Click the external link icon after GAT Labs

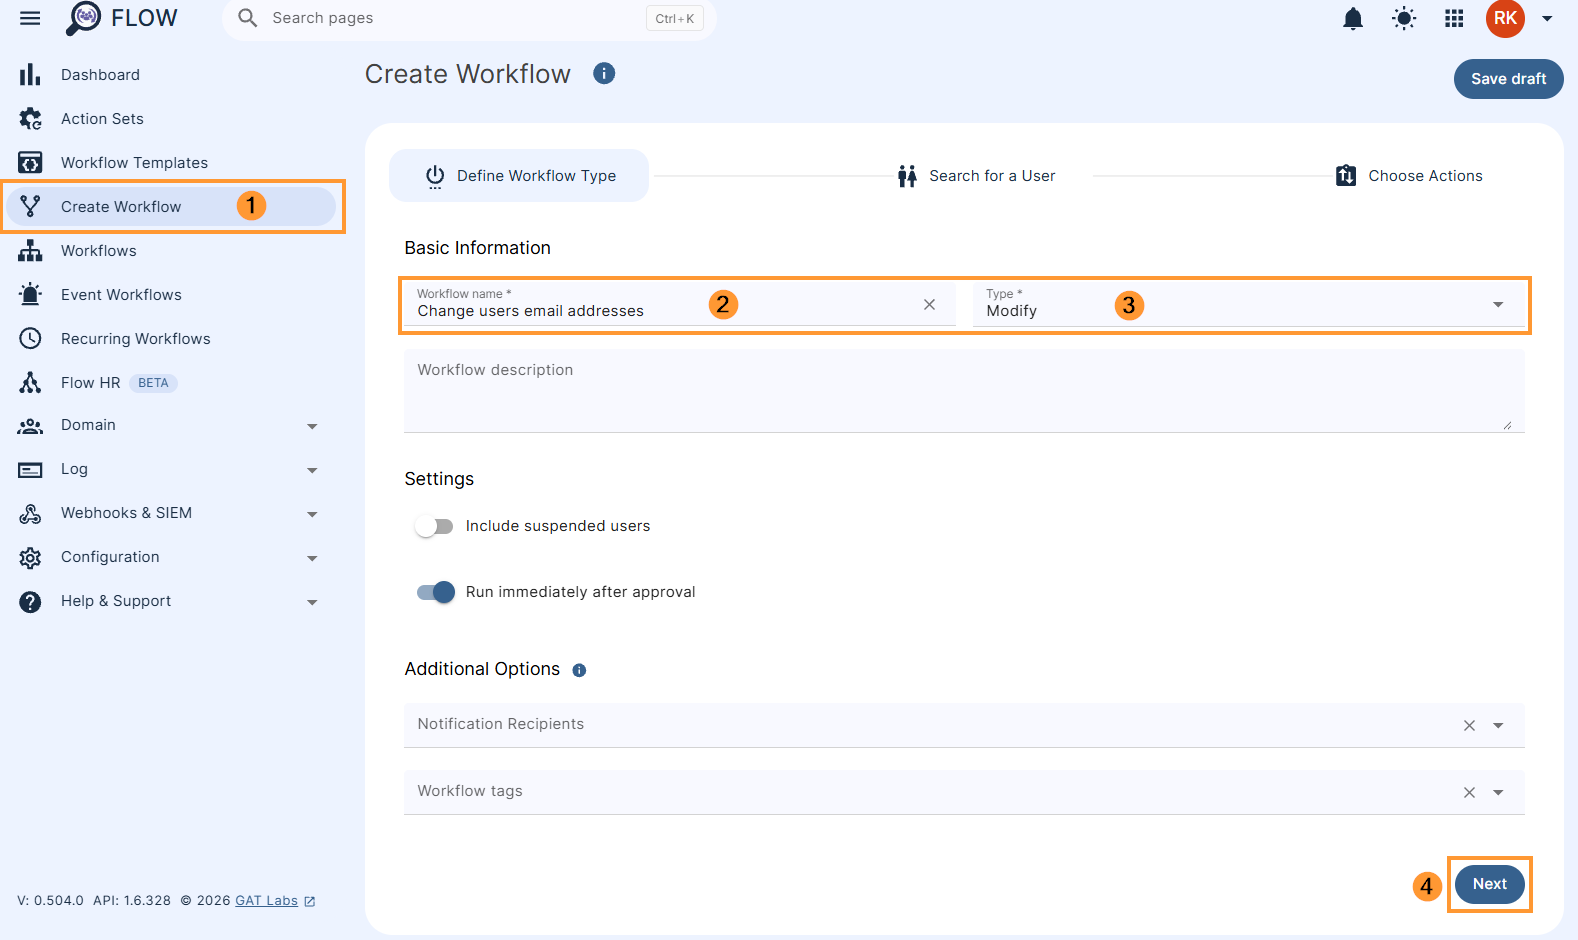point(310,901)
